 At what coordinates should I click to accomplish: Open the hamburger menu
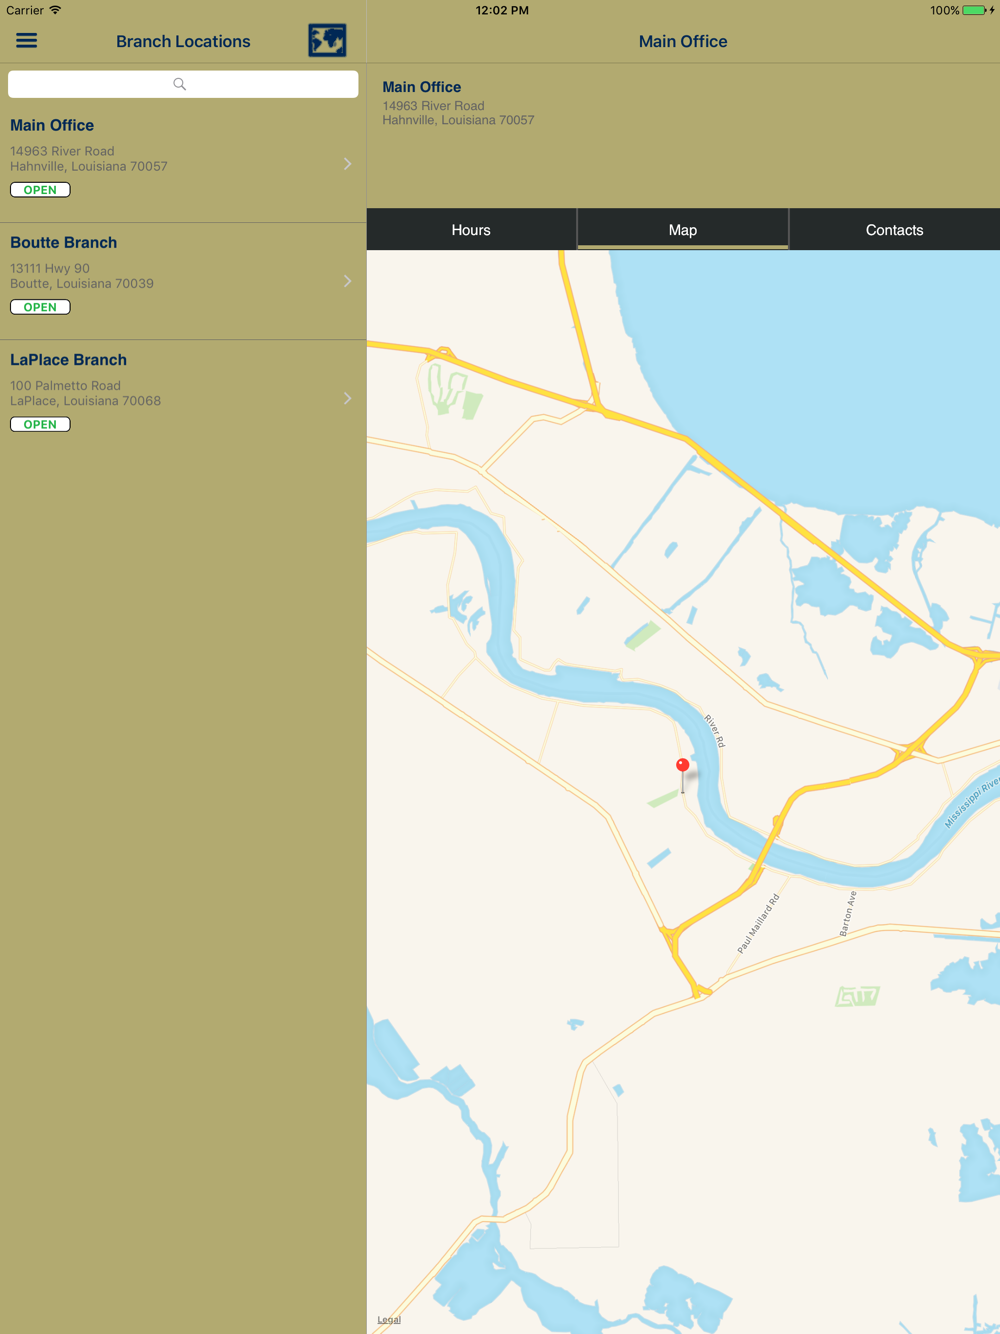[26, 41]
